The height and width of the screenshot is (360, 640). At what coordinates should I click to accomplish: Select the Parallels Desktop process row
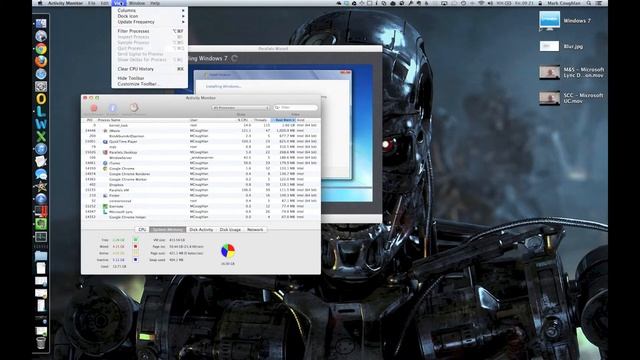[200, 152]
